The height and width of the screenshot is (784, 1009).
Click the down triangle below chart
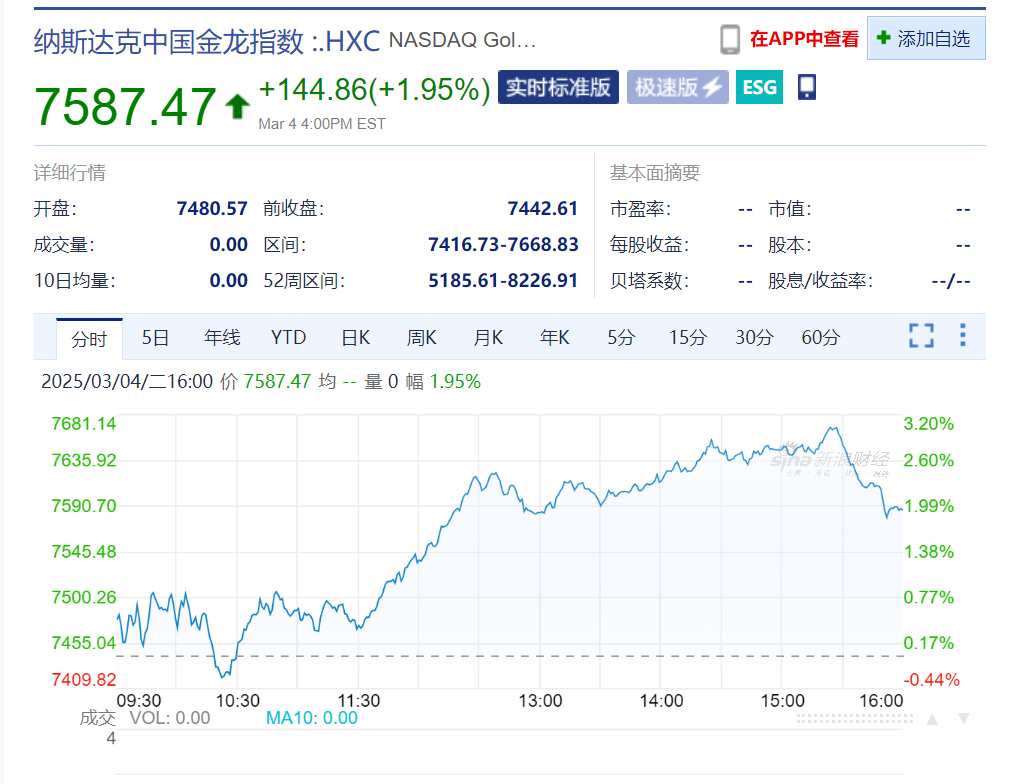(x=963, y=719)
